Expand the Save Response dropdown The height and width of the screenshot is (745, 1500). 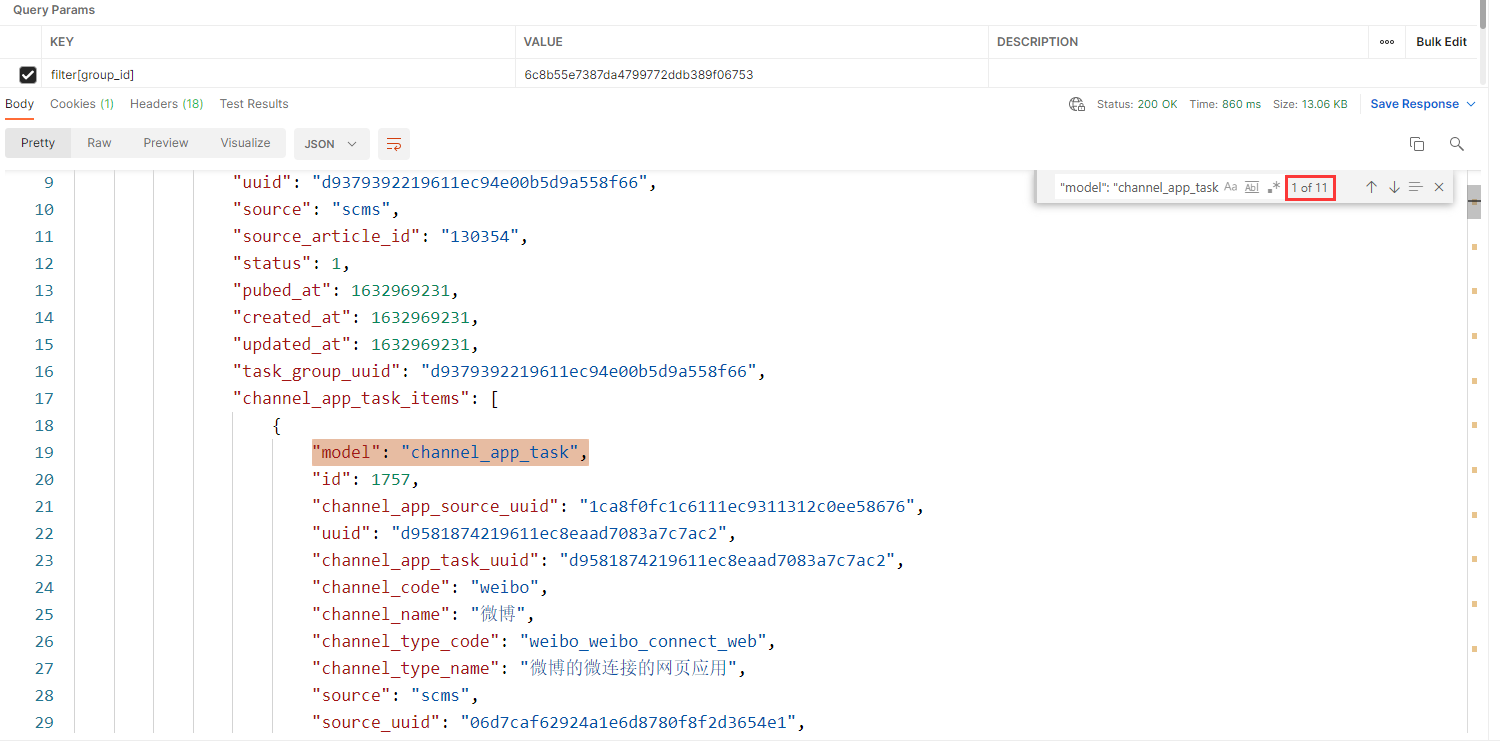click(x=1471, y=104)
